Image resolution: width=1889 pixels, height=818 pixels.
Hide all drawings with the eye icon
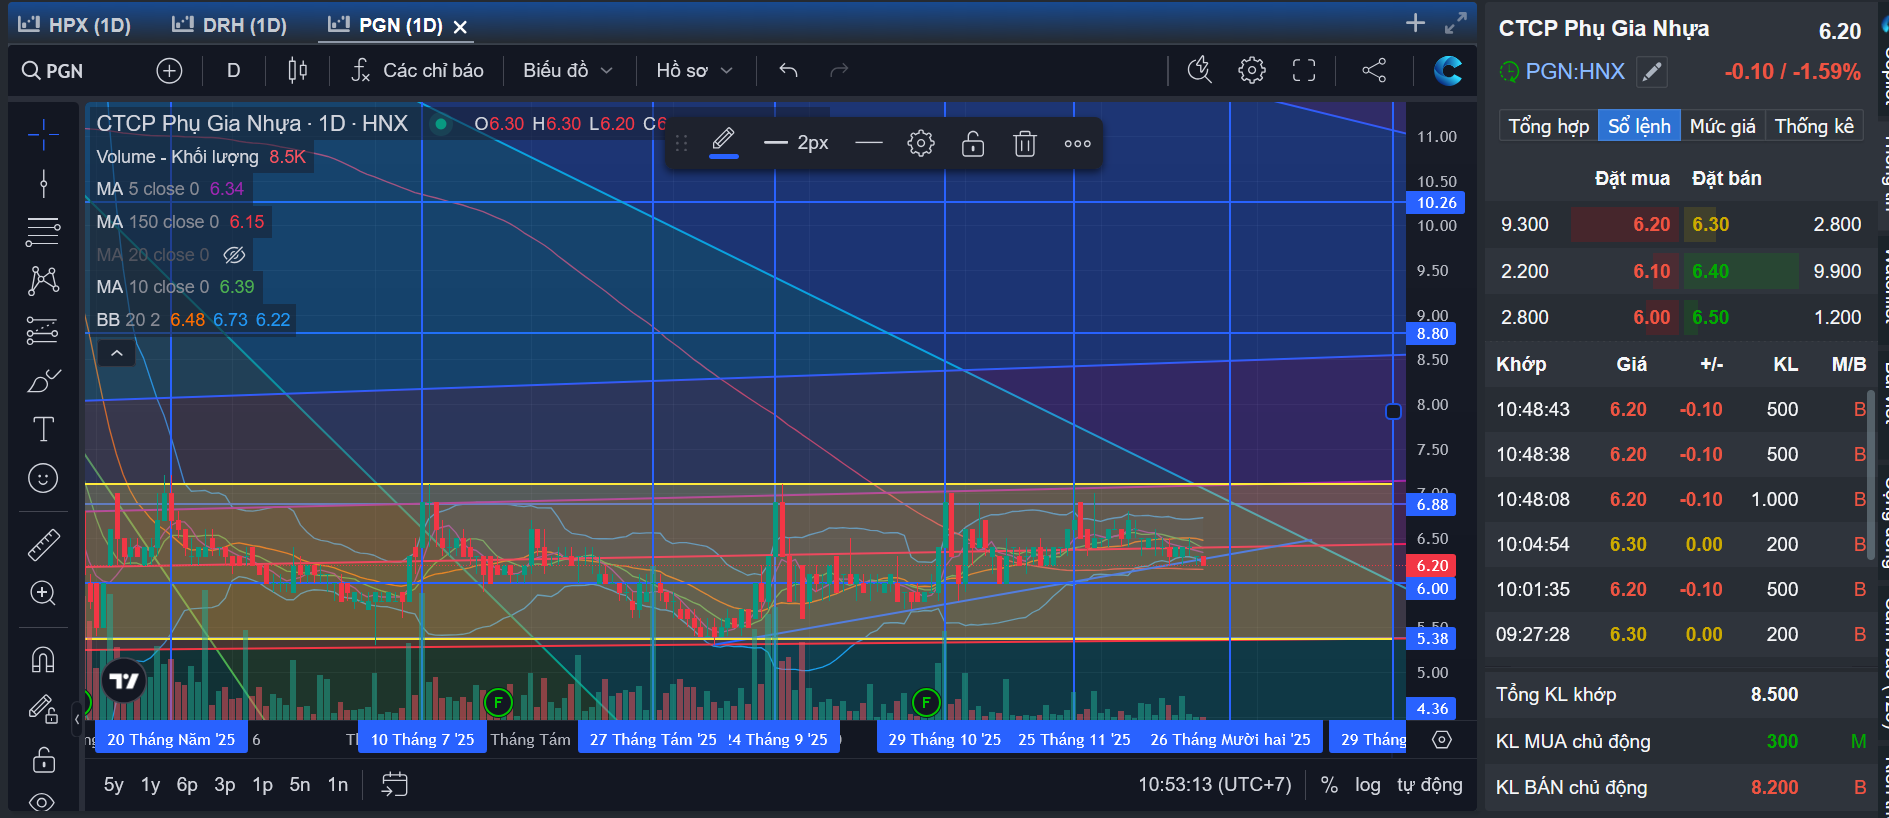click(43, 802)
